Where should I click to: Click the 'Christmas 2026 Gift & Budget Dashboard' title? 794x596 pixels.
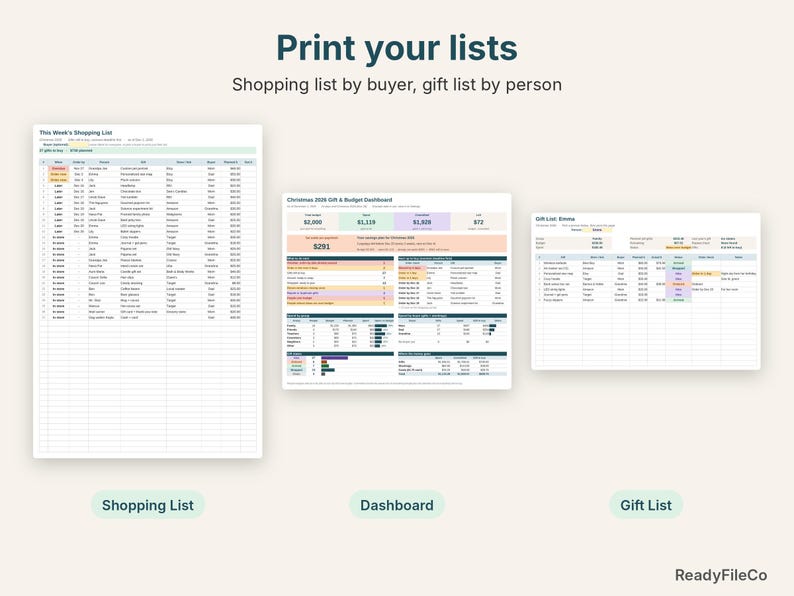[x=339, y=200]
